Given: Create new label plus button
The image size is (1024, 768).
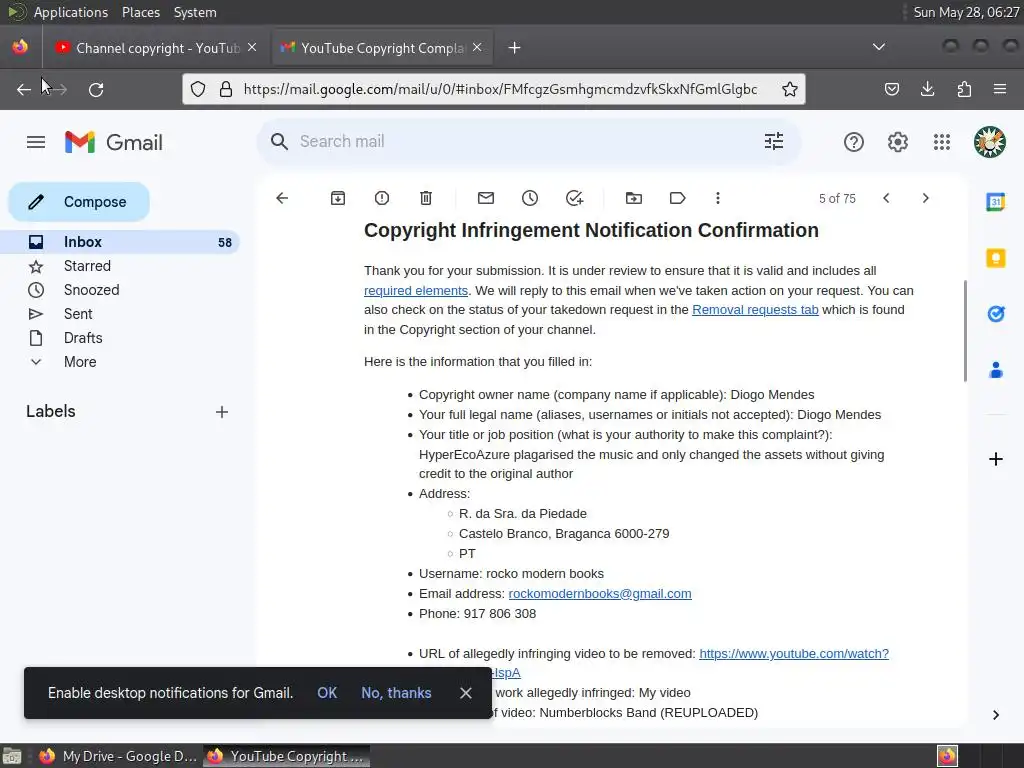Looking at the screenshot, I should click(222, 412).
